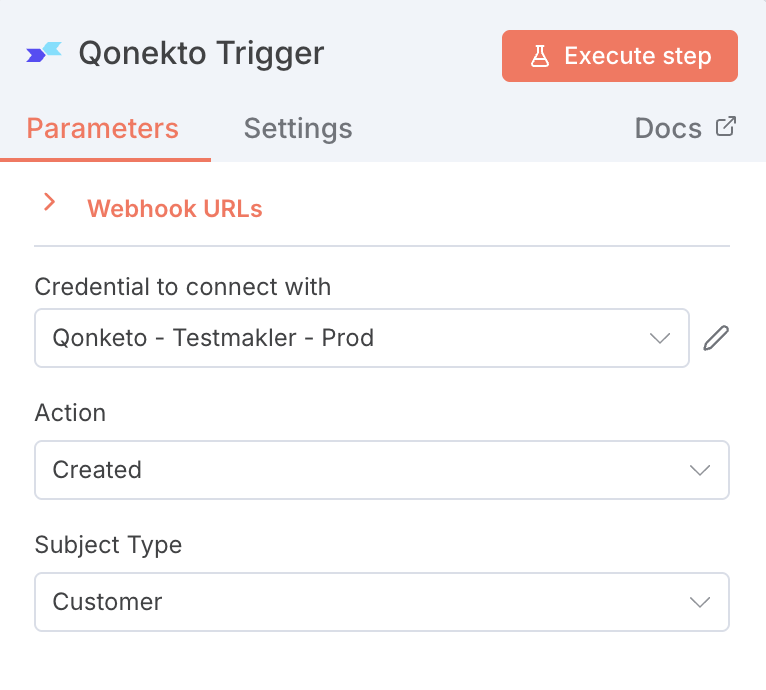Click the arrow in the Subject Type selector
Image resolution: width=766 pixels, height=690 pixels.
tap(700, 602)
